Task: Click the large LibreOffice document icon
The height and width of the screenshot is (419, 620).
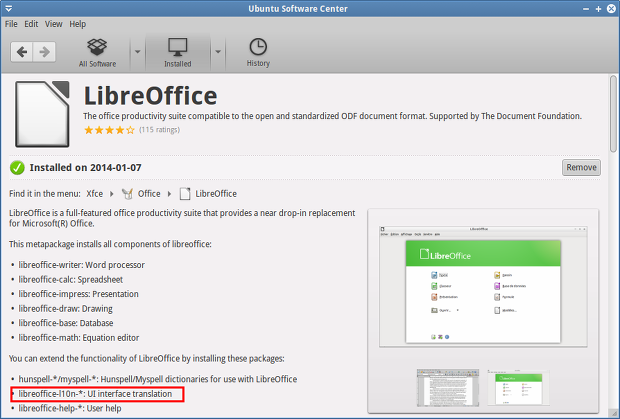Action: tap(42, 114)
